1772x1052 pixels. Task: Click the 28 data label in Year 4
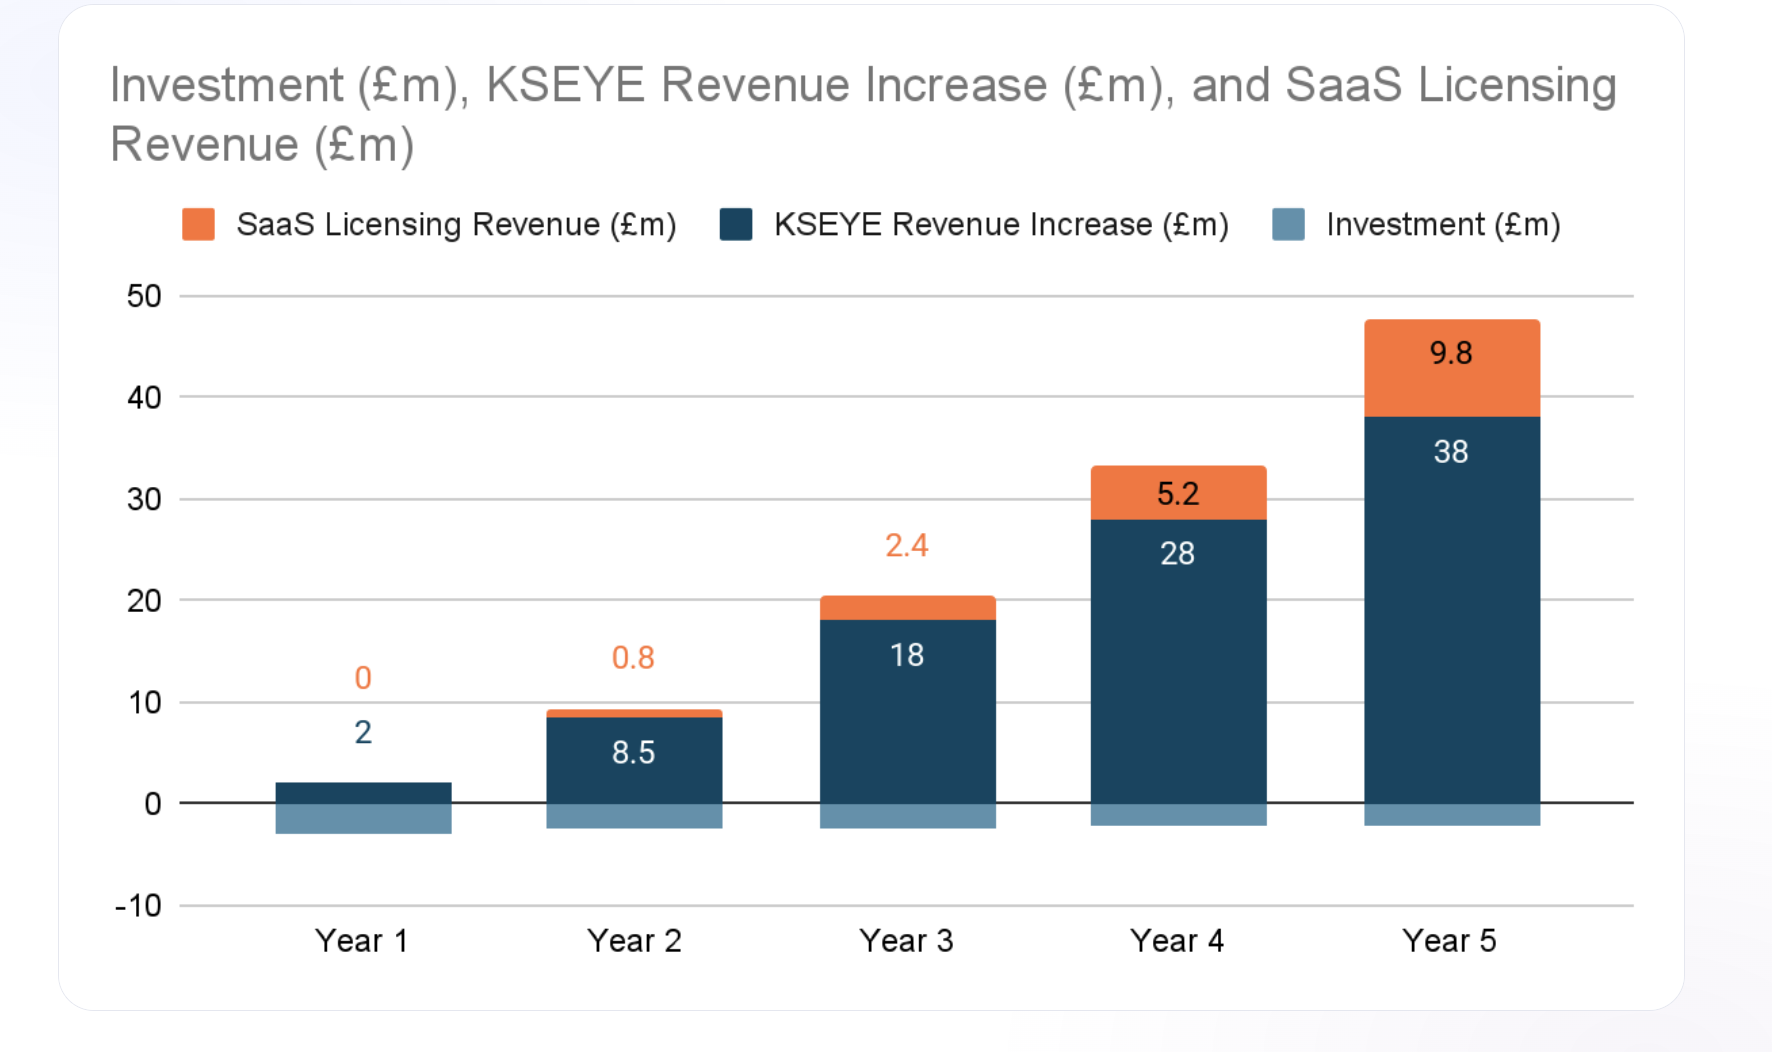[x=1178, y=554]
